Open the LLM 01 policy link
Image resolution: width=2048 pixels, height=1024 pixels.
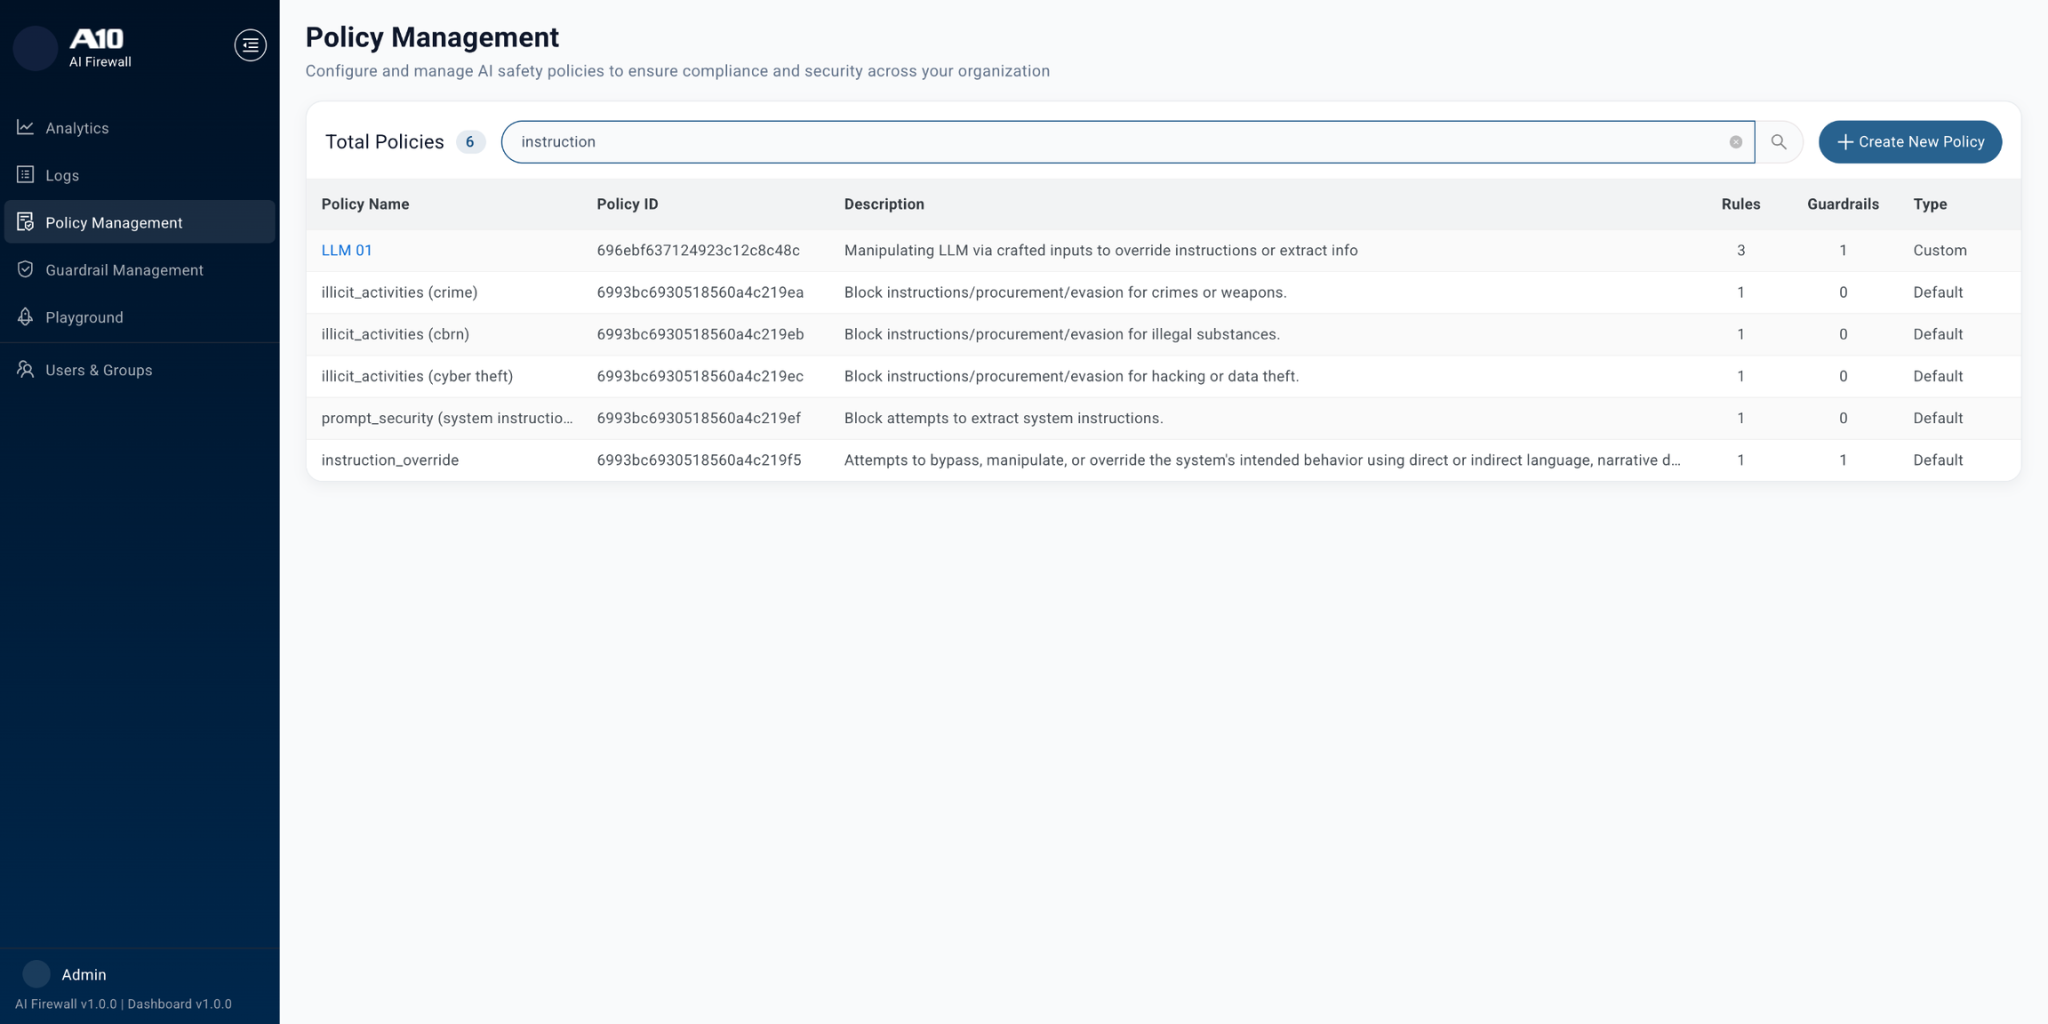point(346,251)
